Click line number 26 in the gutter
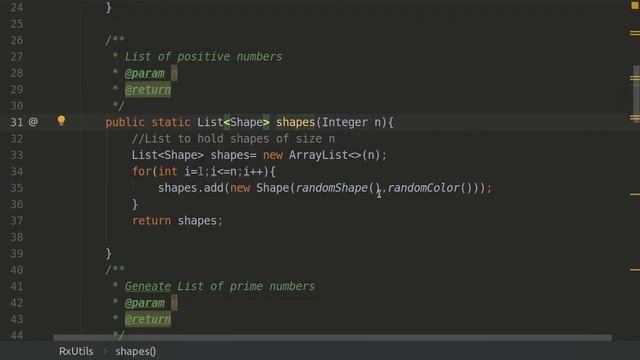 pyautogui.click(x=17, y=40)
